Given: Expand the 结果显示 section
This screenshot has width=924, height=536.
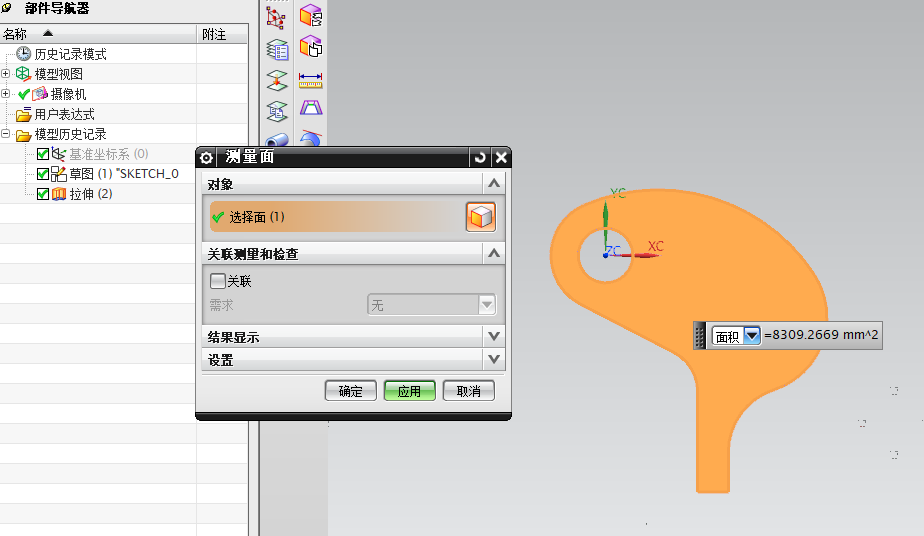Looking at the screenshot, I should coord(493,337).
